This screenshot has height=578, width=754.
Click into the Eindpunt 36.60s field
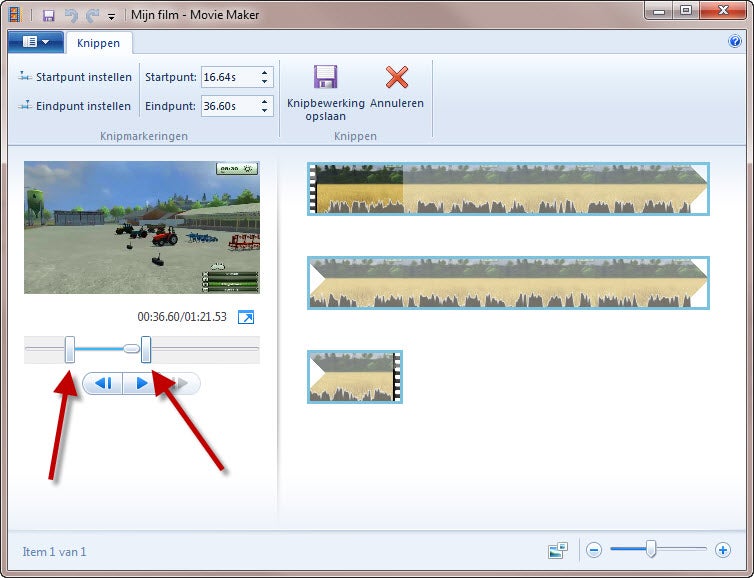coord(230,106)
